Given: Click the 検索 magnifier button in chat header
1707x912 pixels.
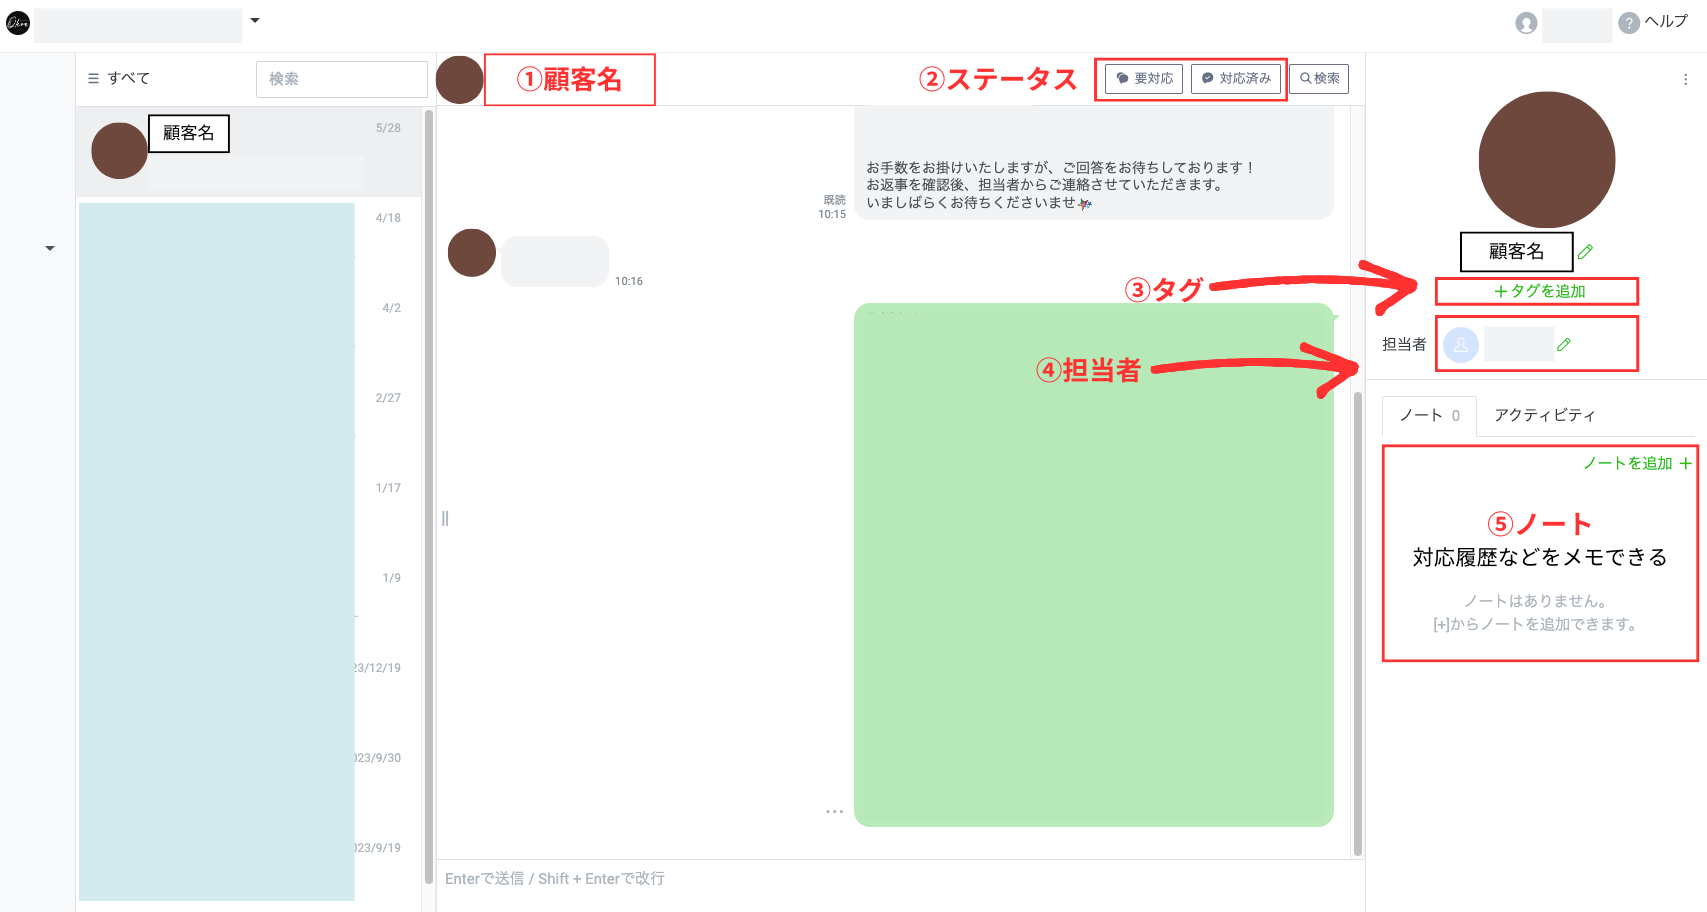Looking at the screenshot, I should coord(1319,79).
